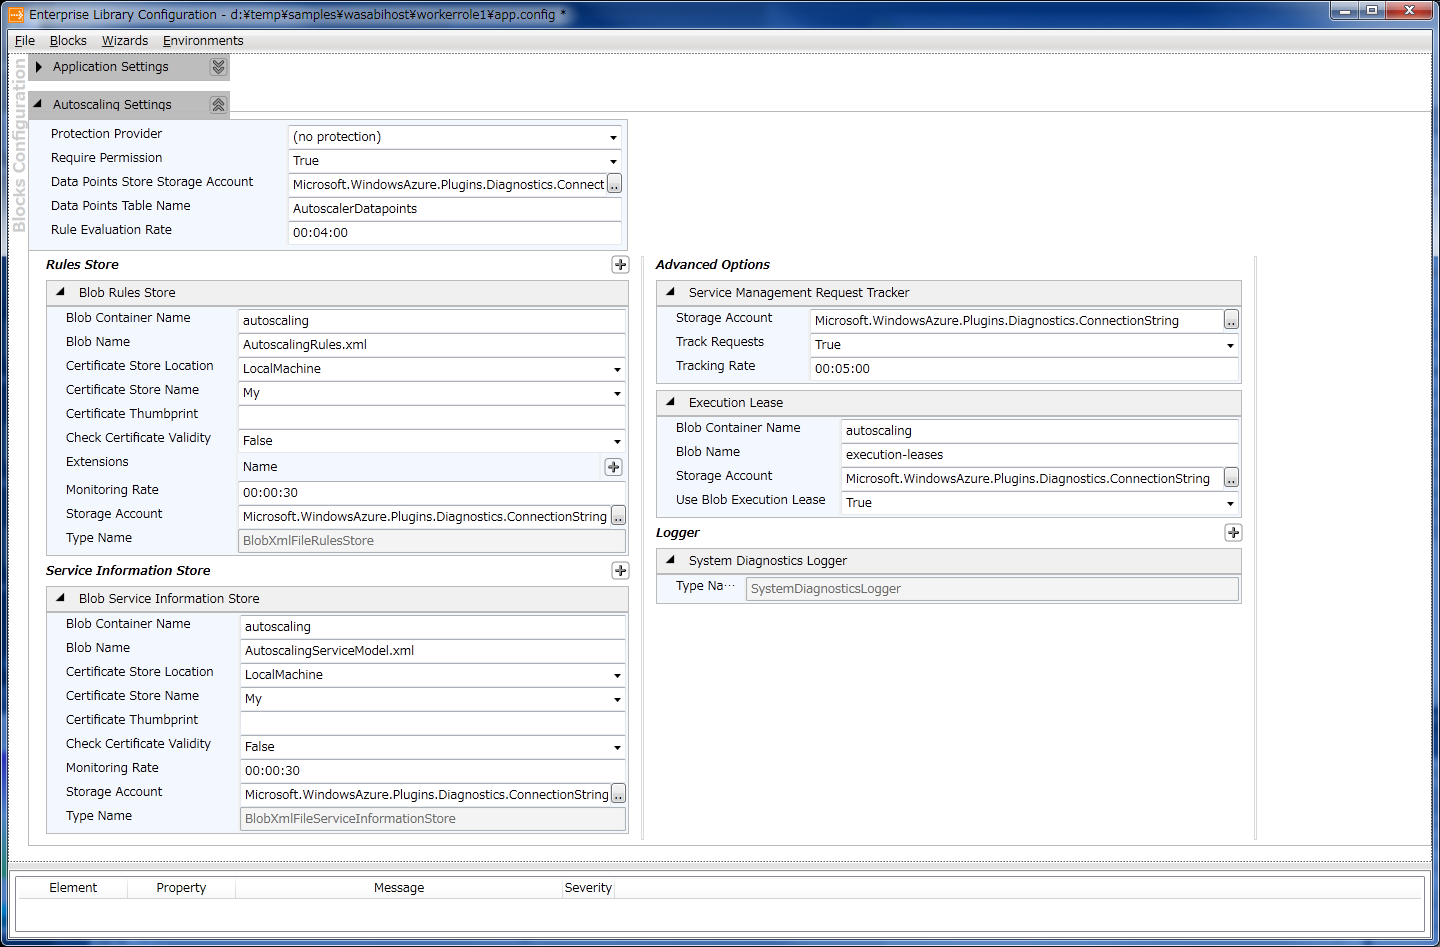Open the Track Requests dropdown
Image resolution: width=1440 pixels, height=947 pixels.
point(1230,345)
